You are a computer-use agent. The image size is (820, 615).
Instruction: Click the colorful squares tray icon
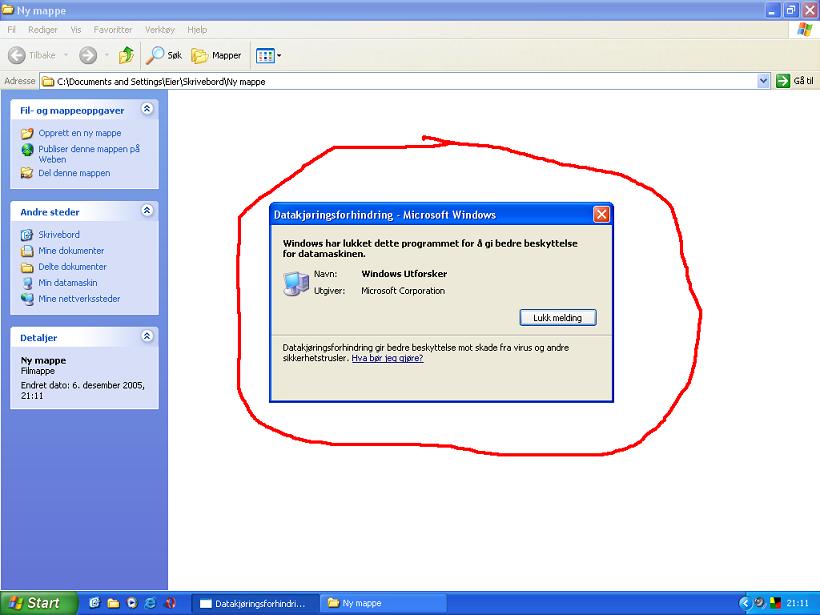776,603
